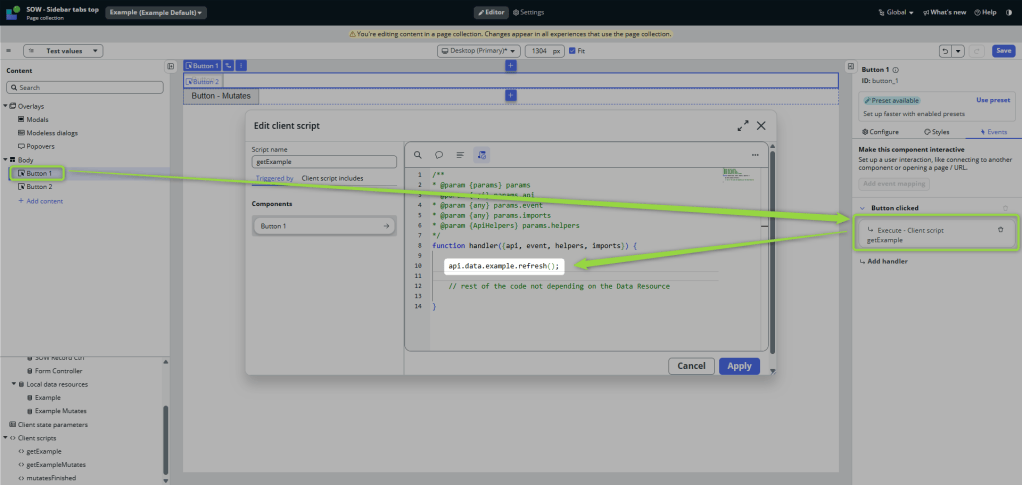Switch to the Settings tab
The width and height of the screenshot is (1022, 485).
coord(529,12)
